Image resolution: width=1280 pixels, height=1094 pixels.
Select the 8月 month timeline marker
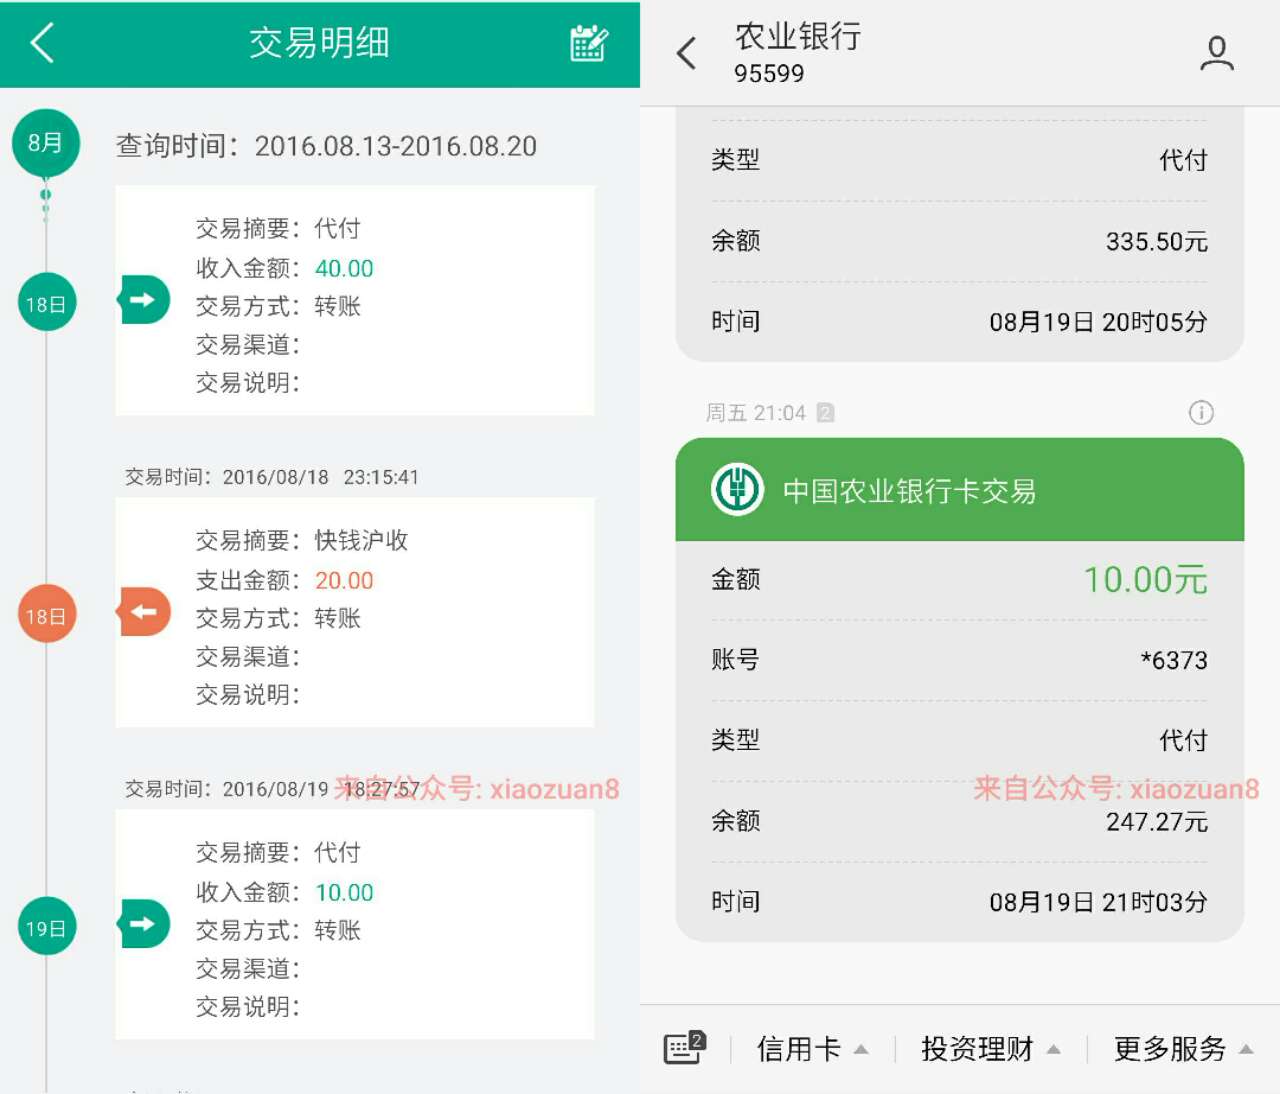46,143
